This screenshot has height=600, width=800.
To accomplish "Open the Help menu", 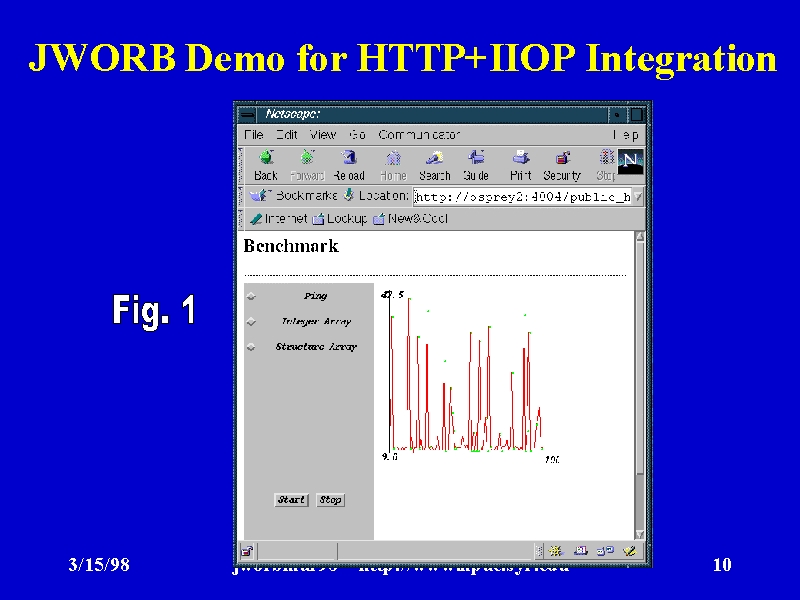I will pos(626,135).
